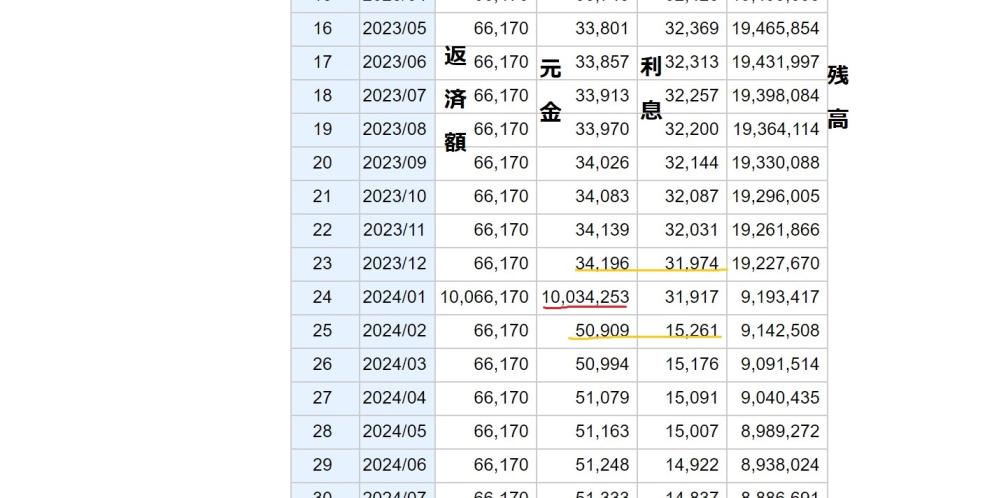Select row header number 24
Screen dimensions: 999x498
322,297
